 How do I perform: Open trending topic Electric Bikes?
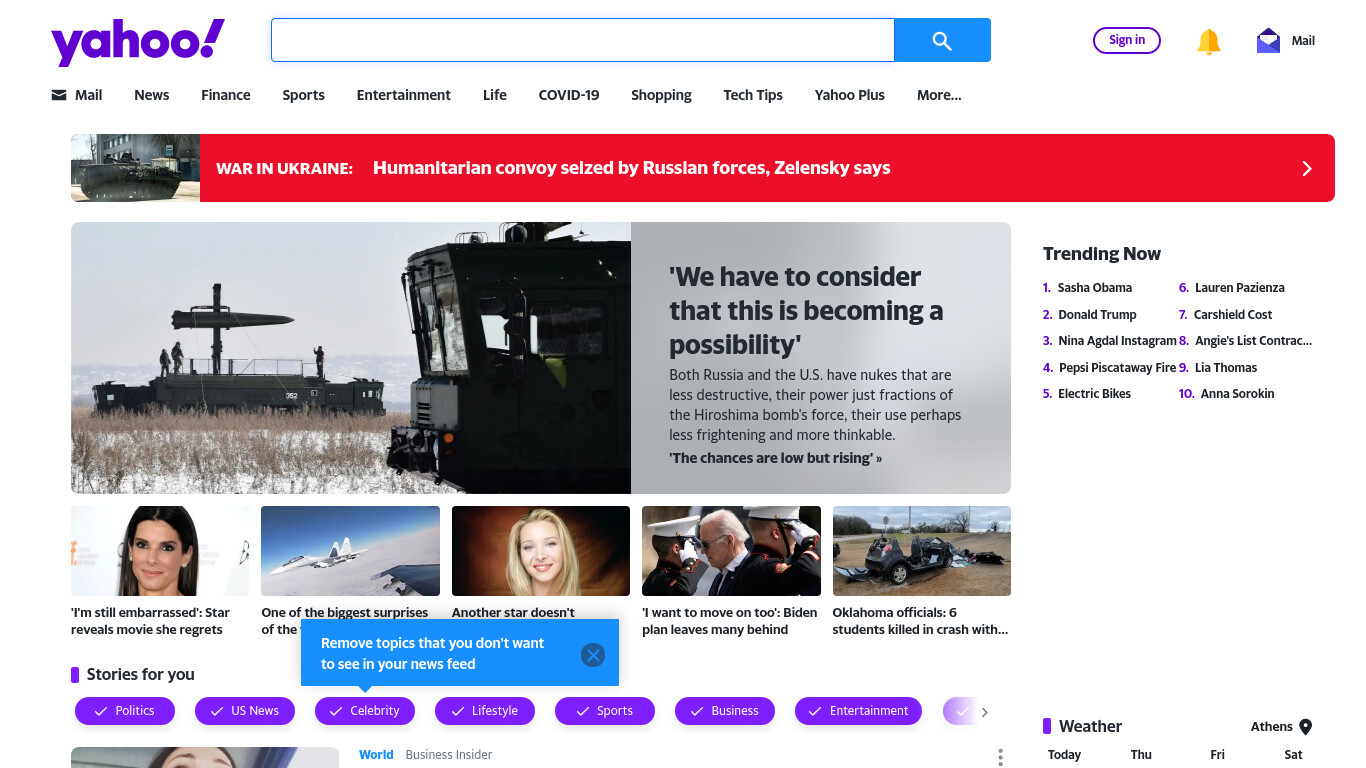(1094, 394)
